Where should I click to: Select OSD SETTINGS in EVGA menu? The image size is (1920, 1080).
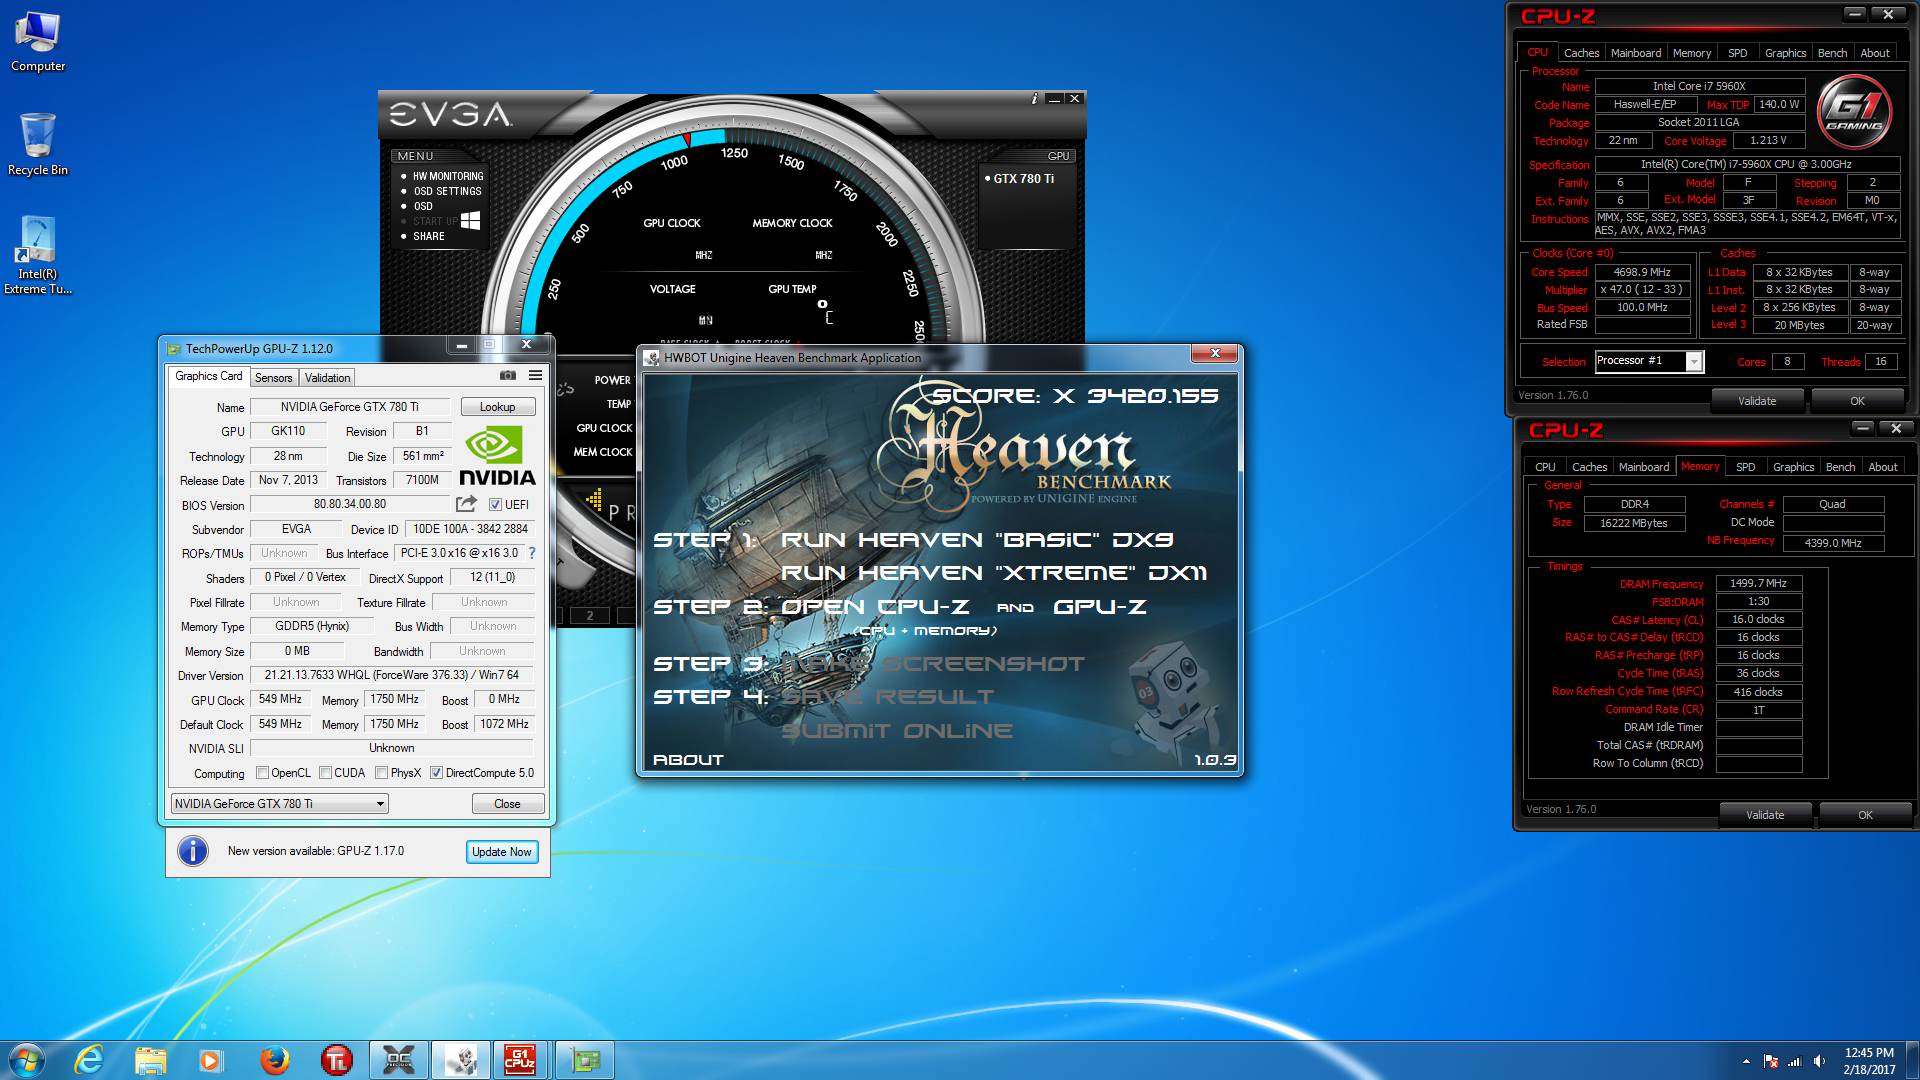coord(447,191)
